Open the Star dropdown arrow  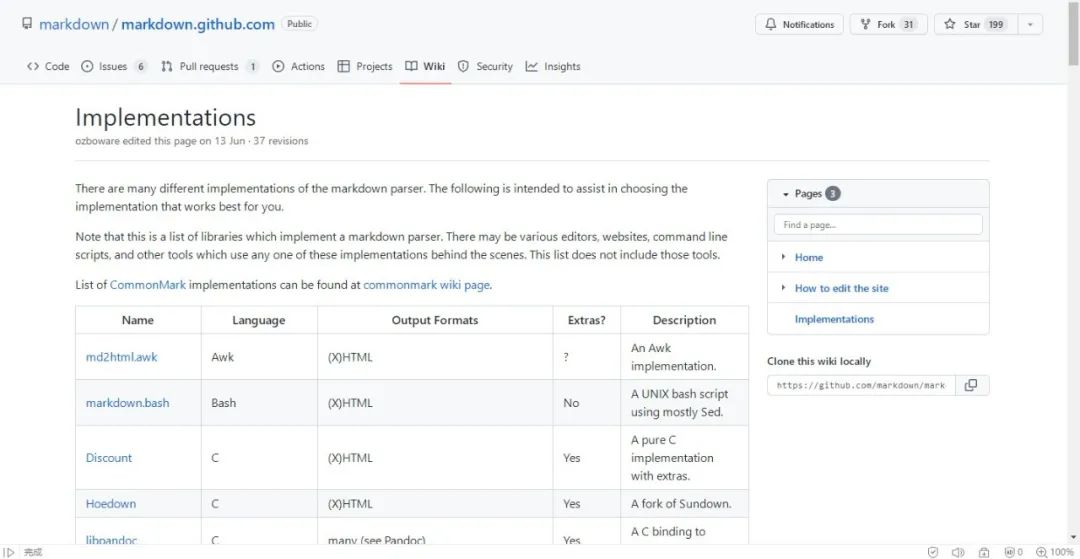(x=1030, y=24)
